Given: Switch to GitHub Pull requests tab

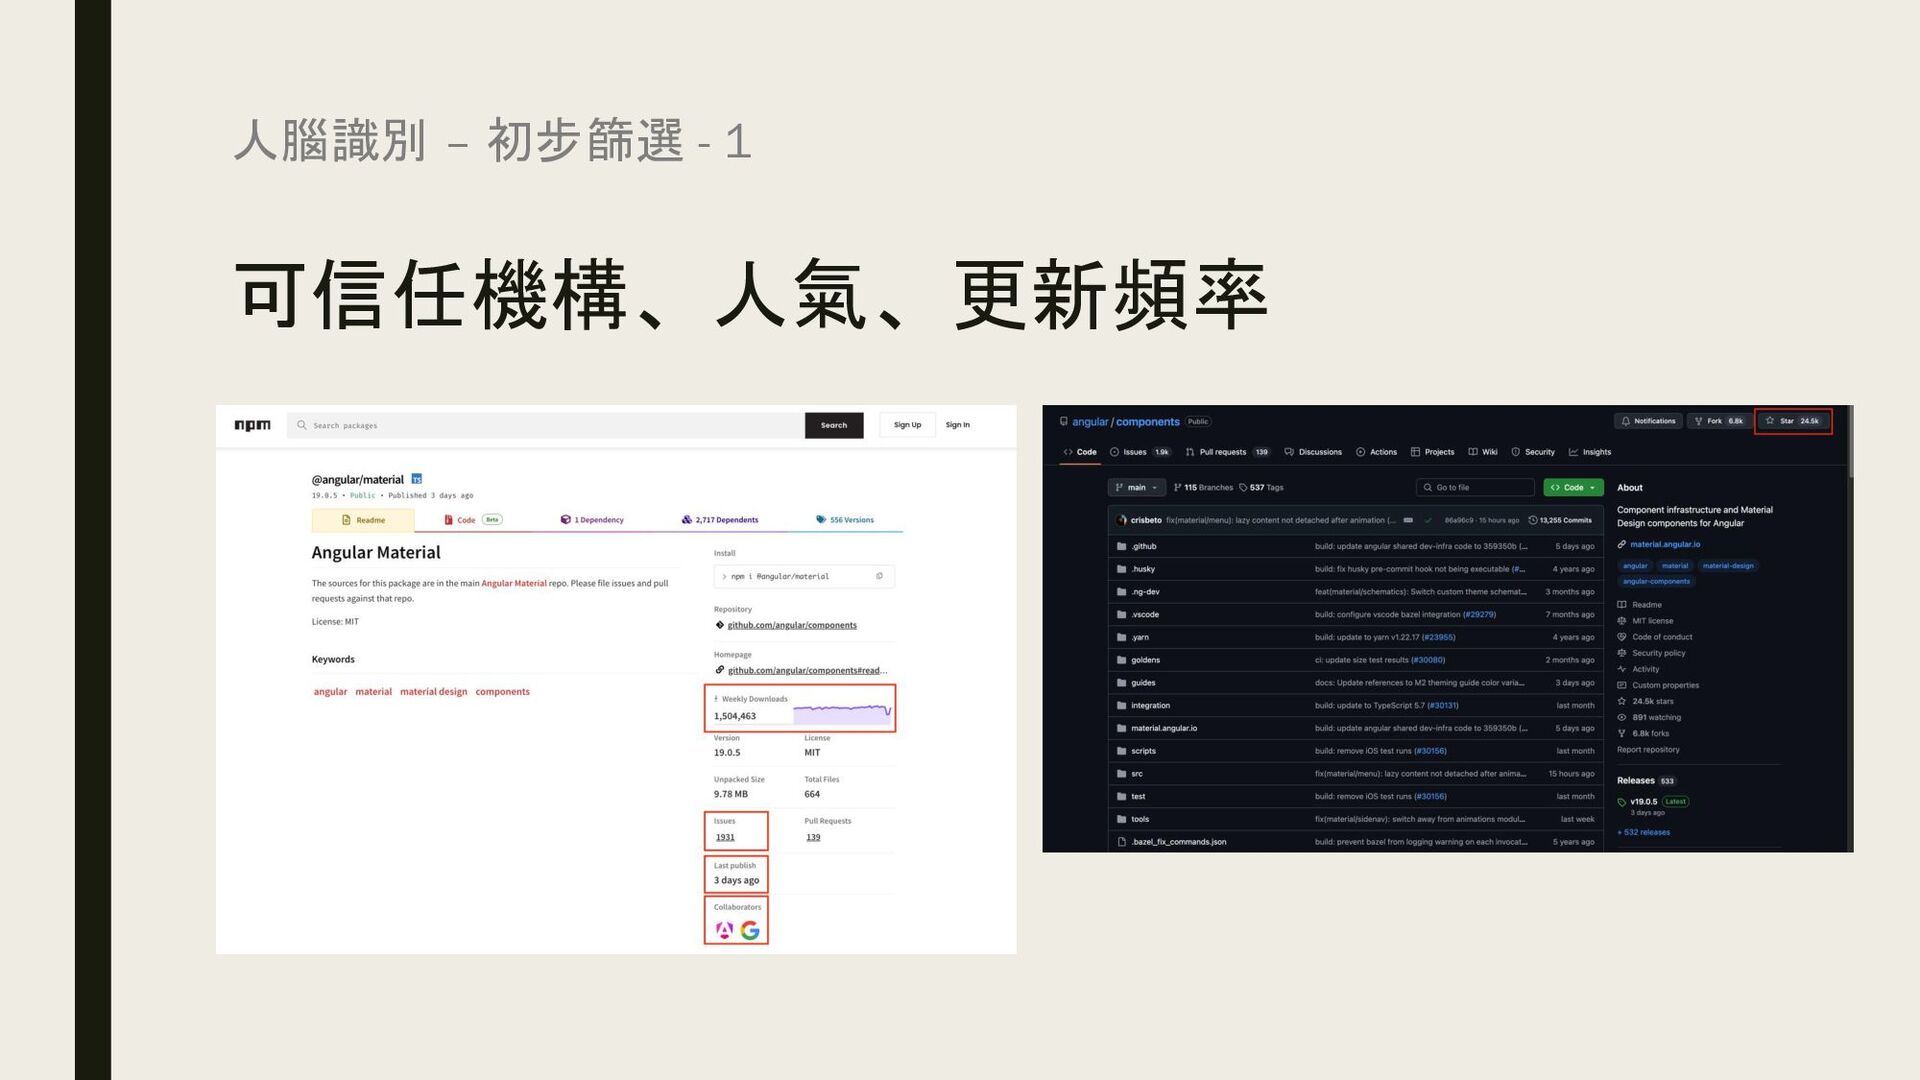Looking at the screenshot, I should point(1227,452).
